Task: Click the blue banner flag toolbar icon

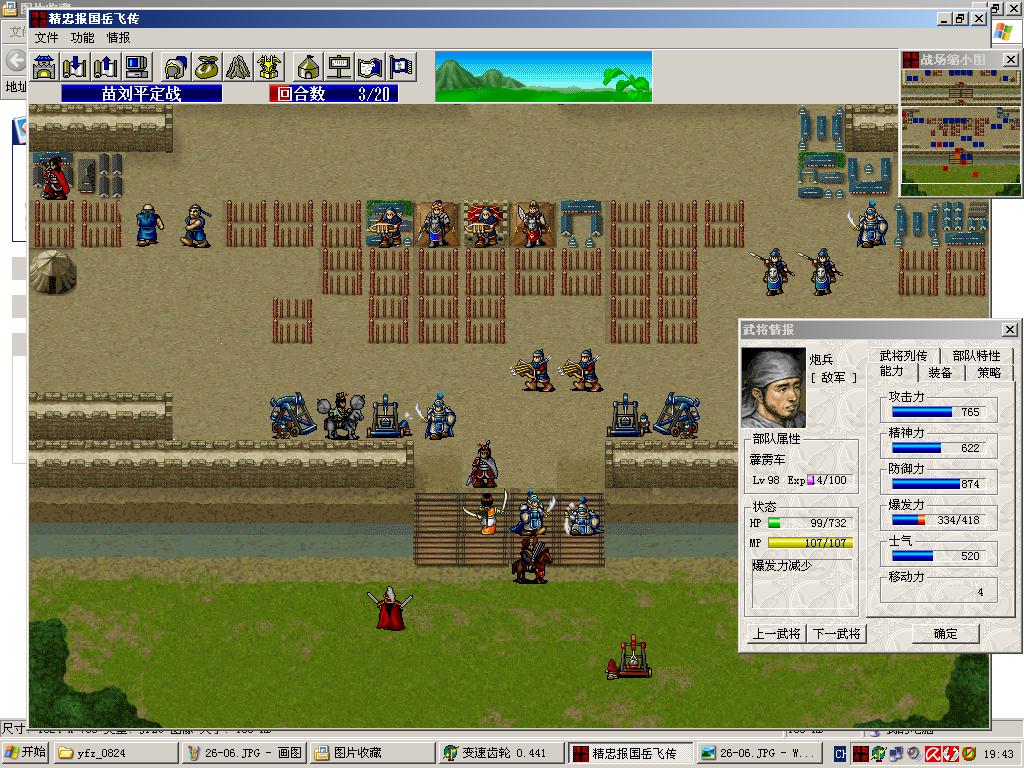Action: [401, 67]
